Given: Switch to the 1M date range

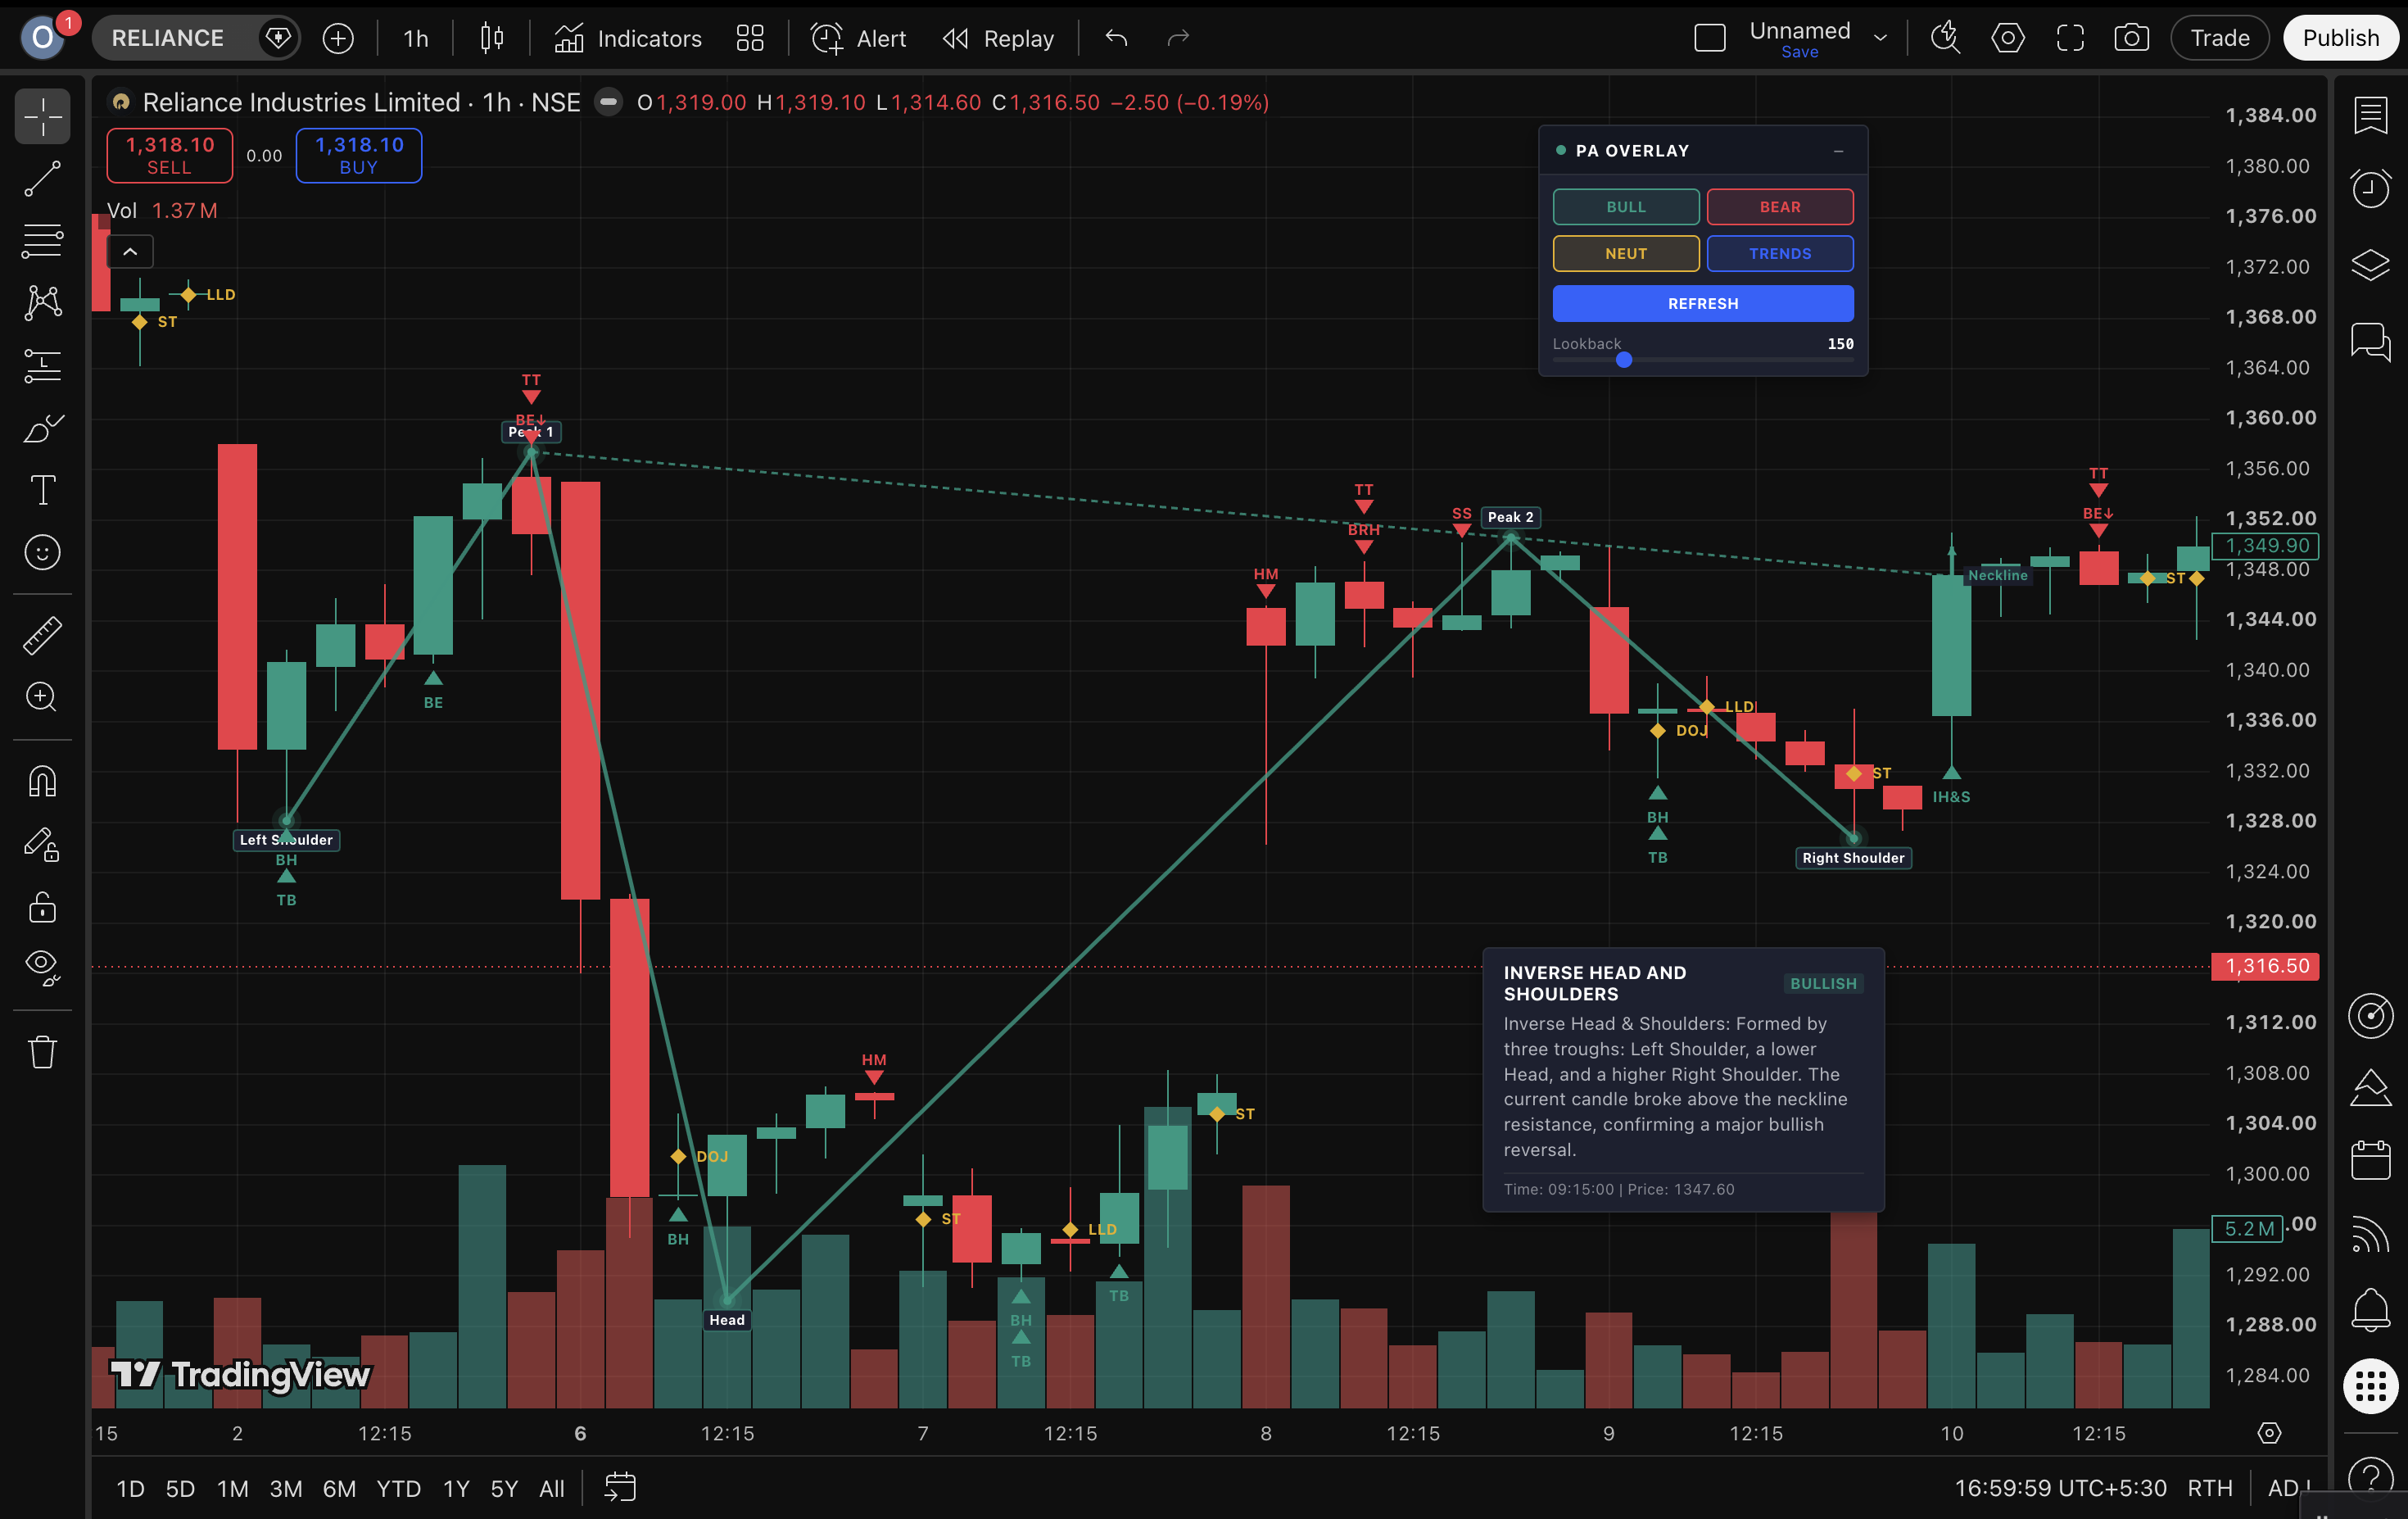Looking at the screenshot, I should (233, 1488).
